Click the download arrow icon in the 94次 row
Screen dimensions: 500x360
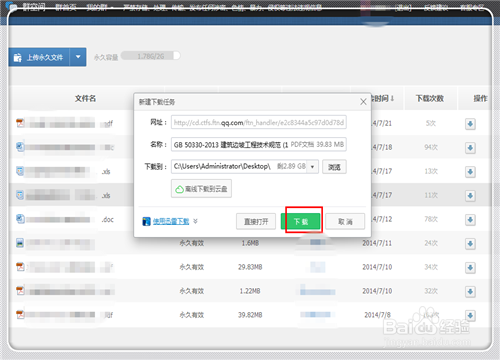[470, 148]
